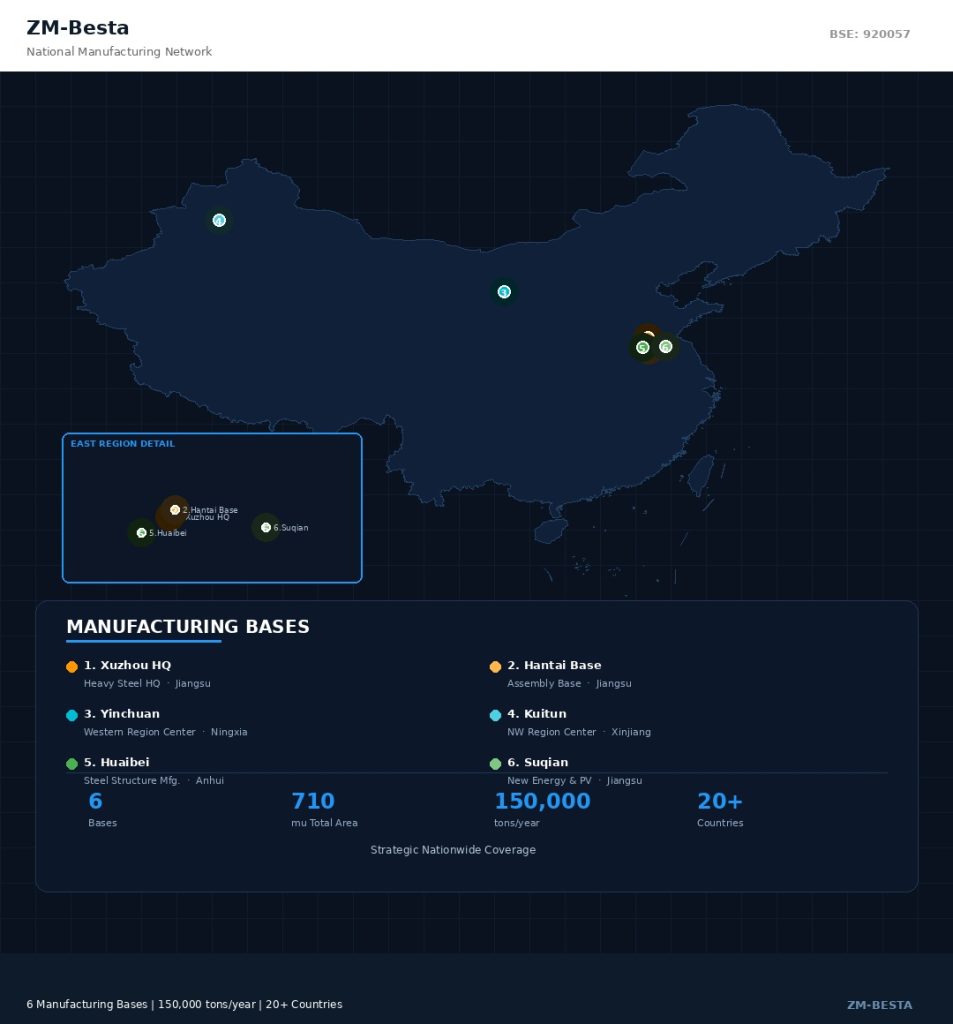Click the '710' mu Total Area statistic
Viewport: 953px width, 1024px height.
point(313,801)
